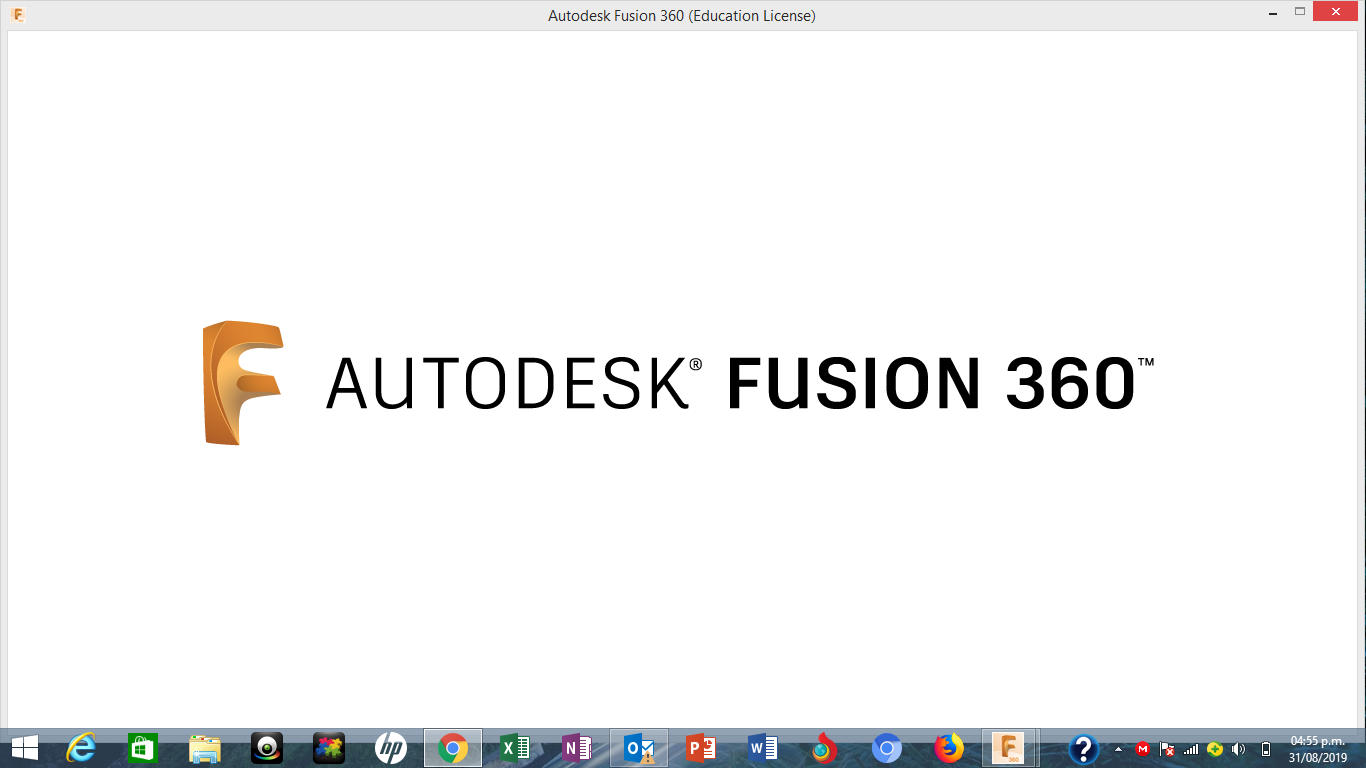Image resolution: width=1366 pixels, height=768 pixels.
Task: Show hidden system tray icons
Action: 1118,749
